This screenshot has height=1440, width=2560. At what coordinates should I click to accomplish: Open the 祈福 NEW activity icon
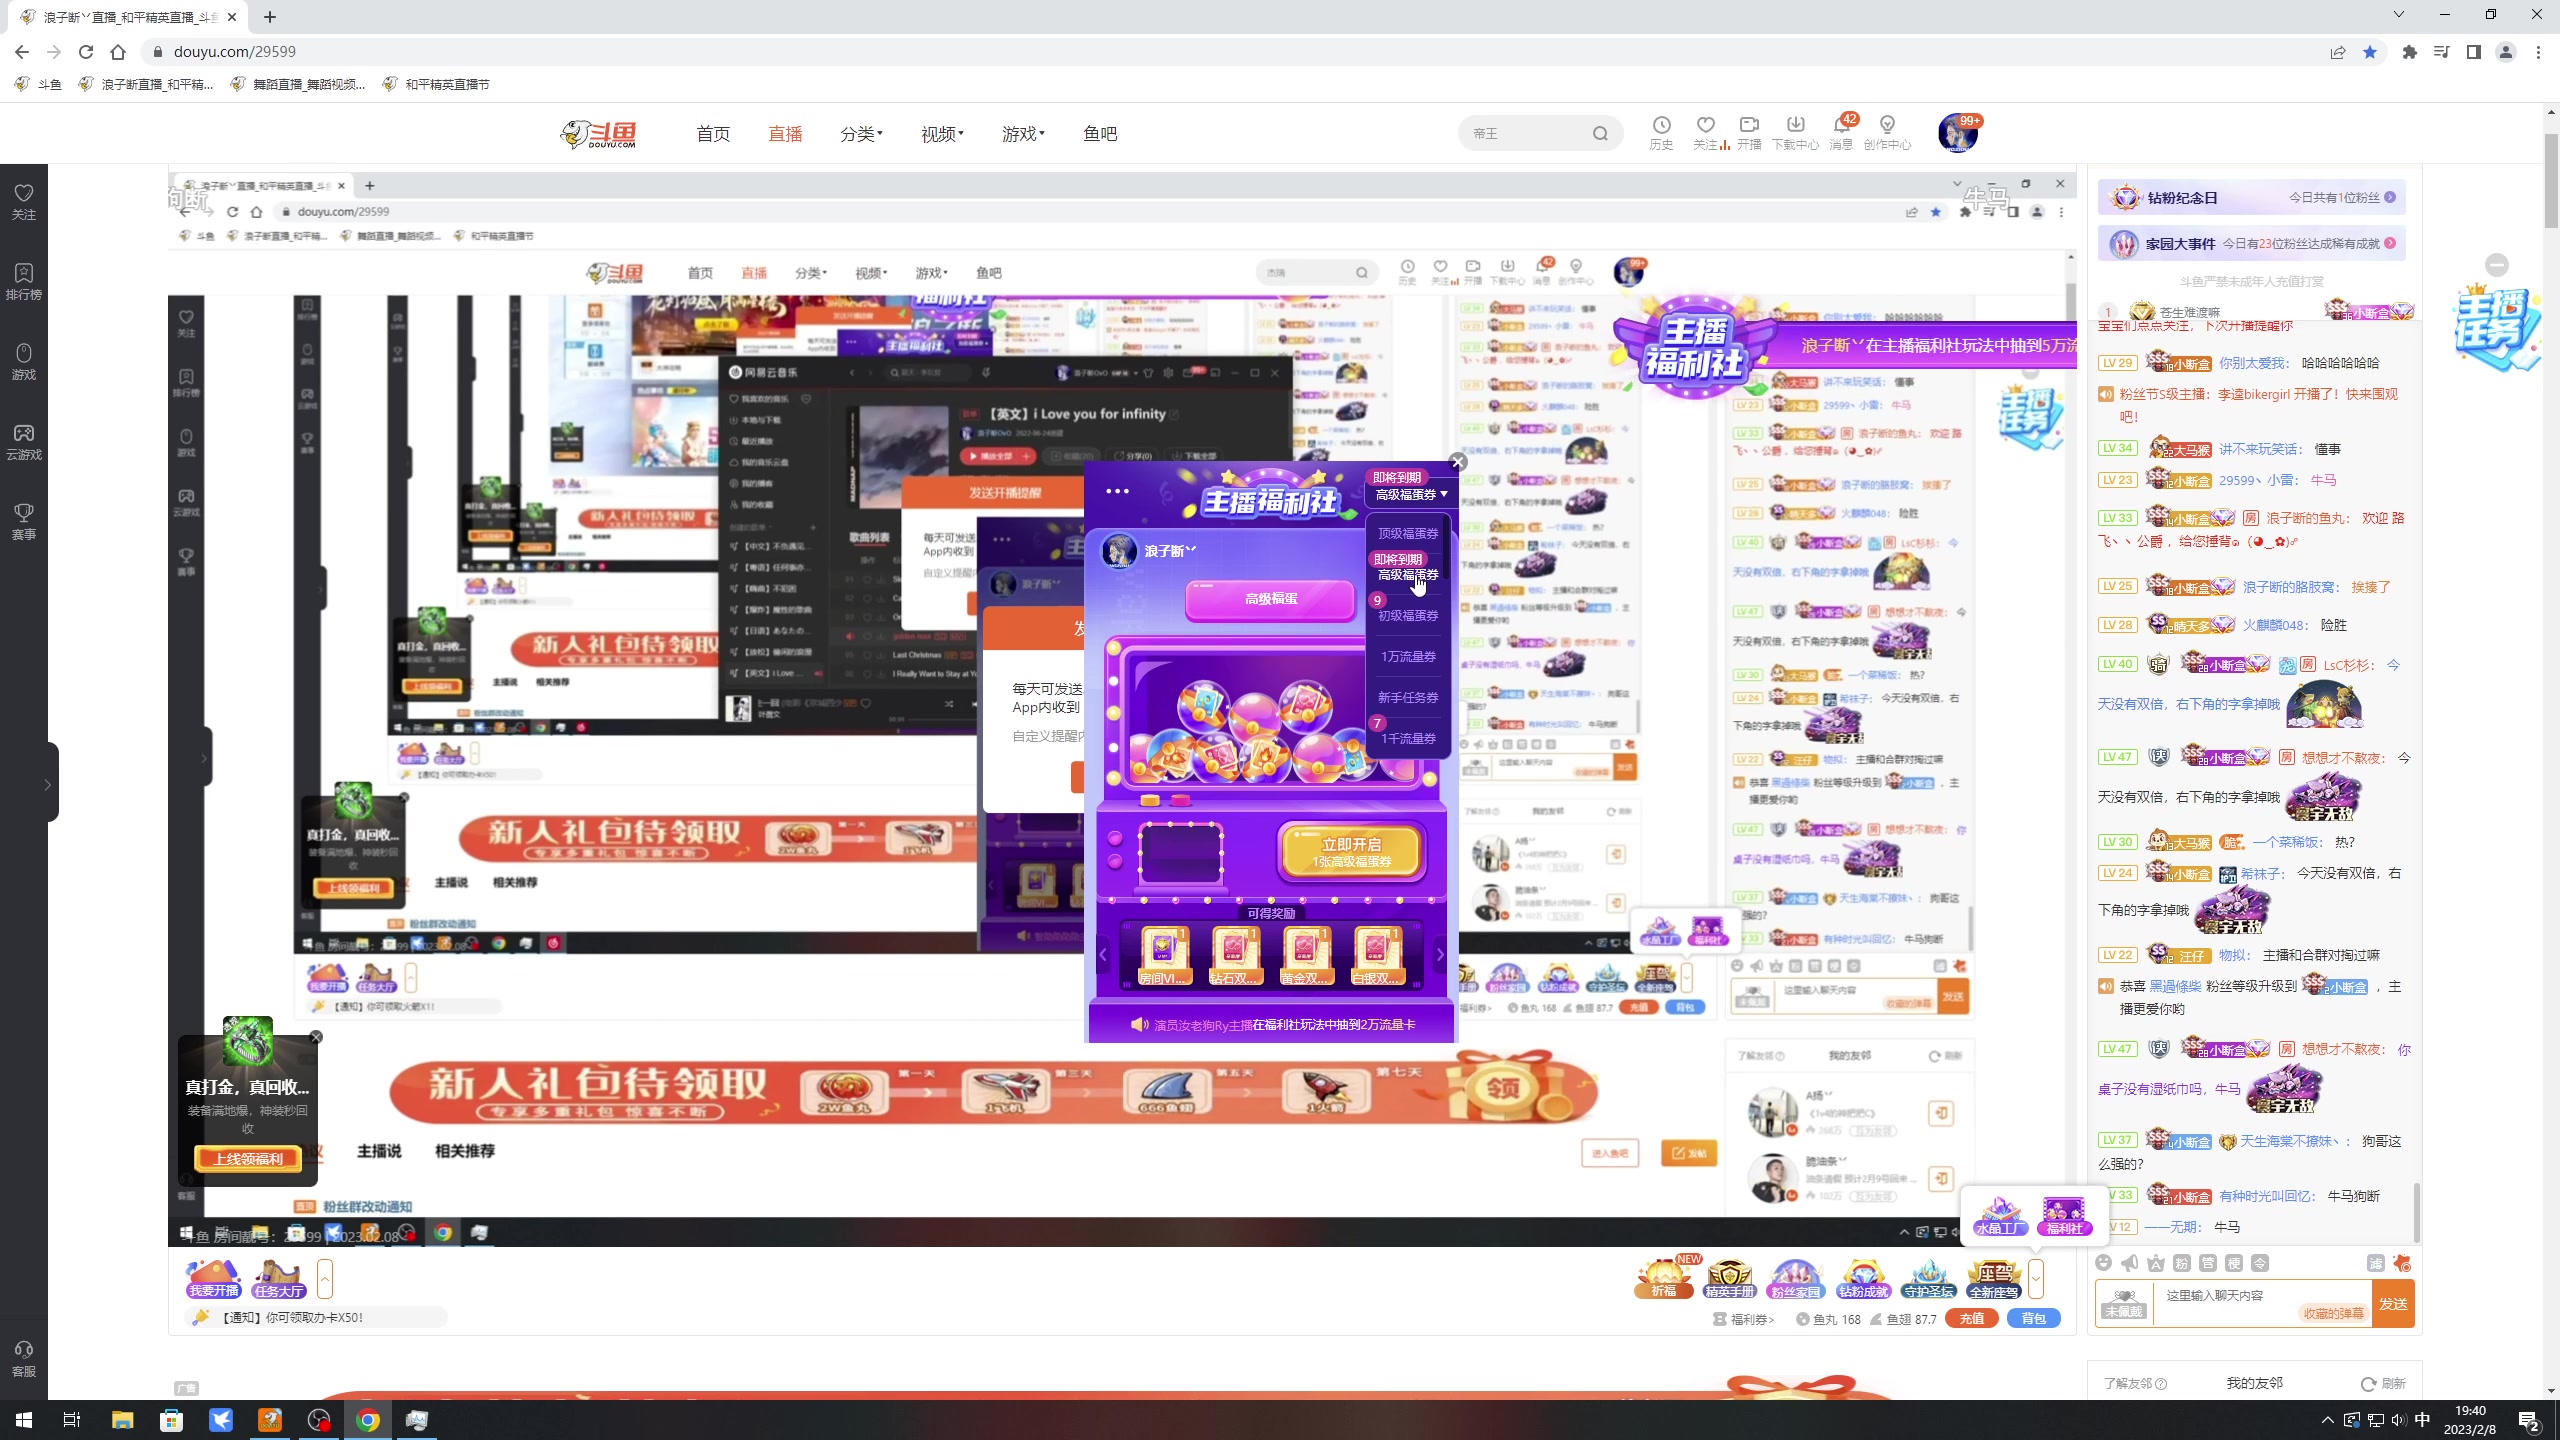click(x=1664, y=1278)
